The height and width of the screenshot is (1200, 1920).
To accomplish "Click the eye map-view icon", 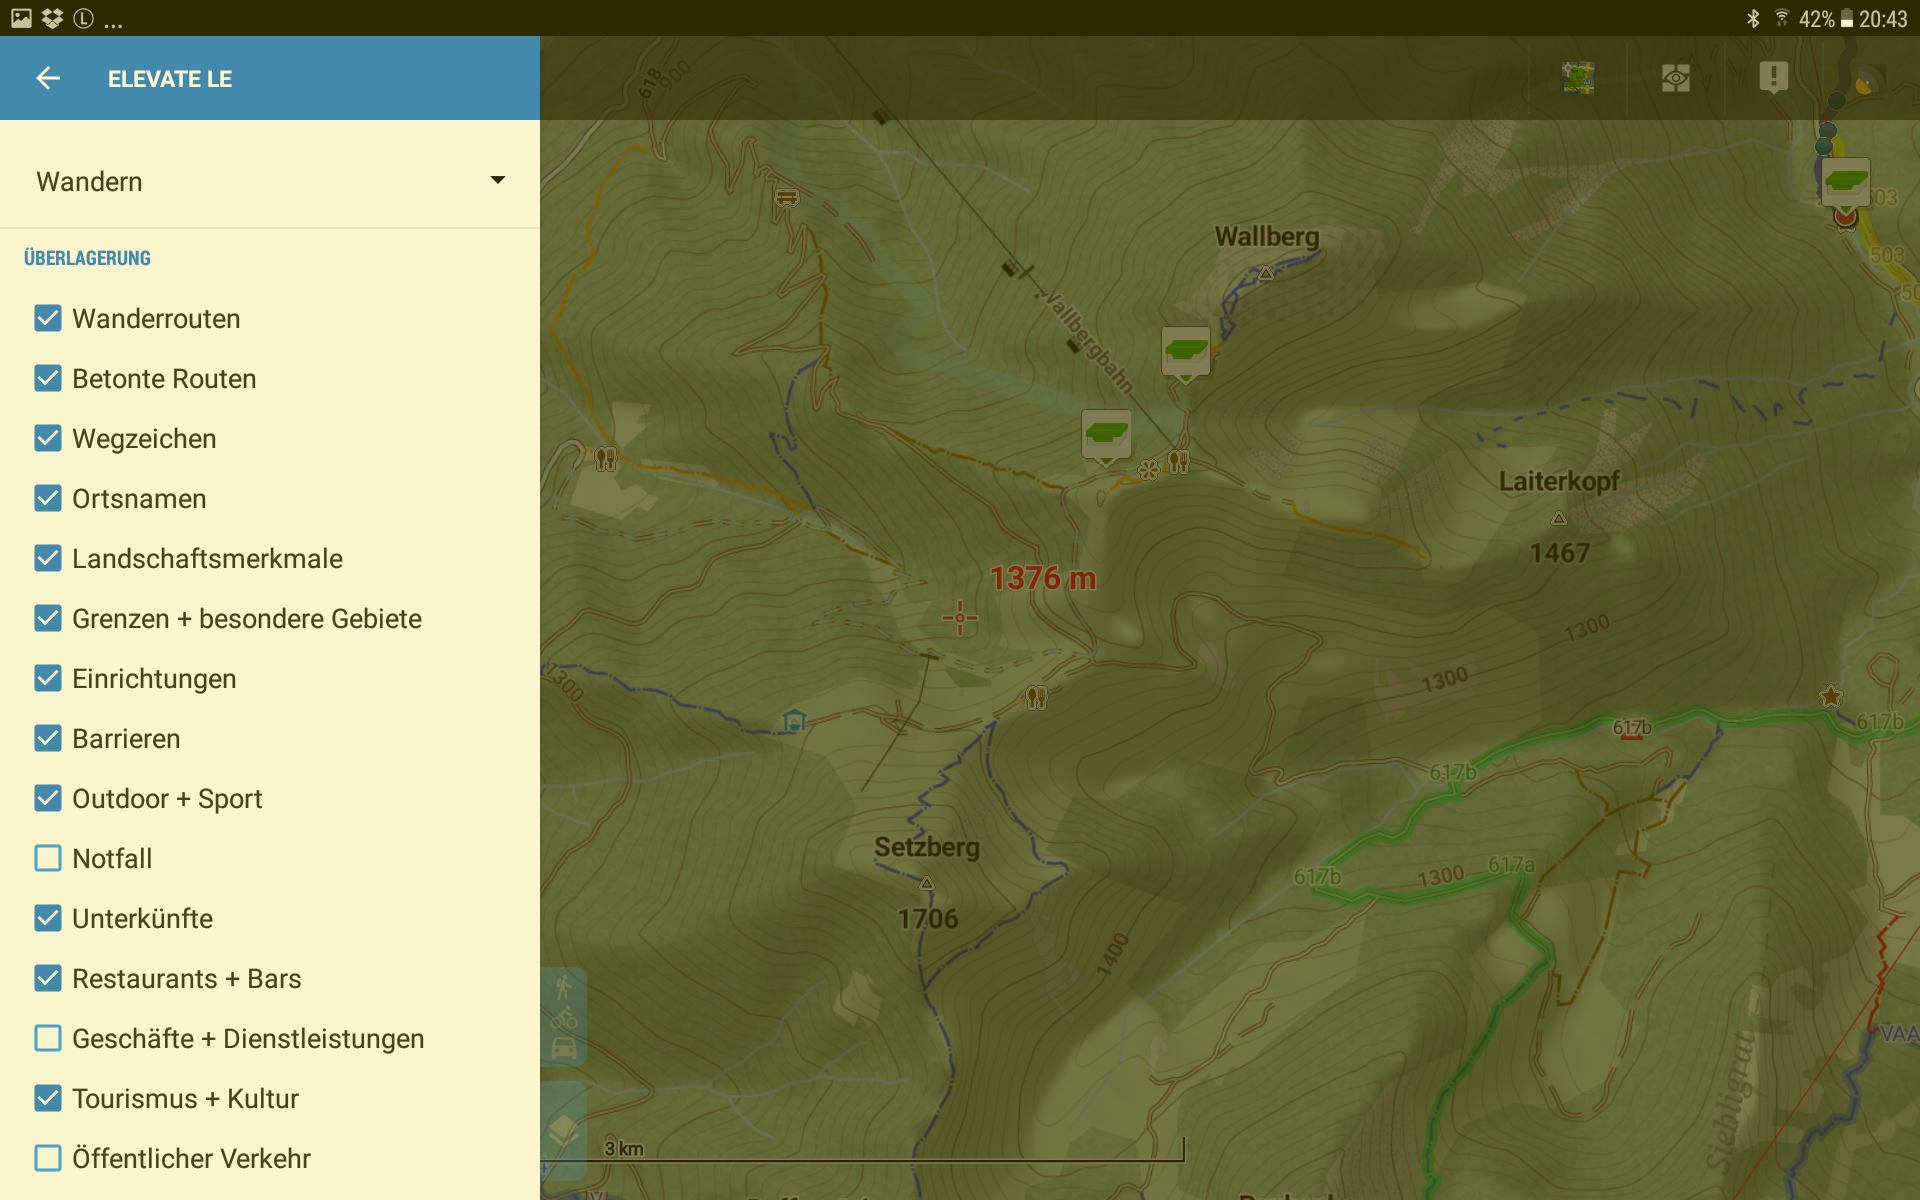I will tap(1676, 78).
